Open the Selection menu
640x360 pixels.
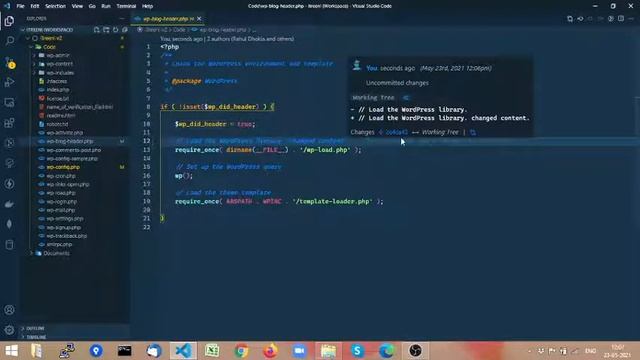(56, 6)
